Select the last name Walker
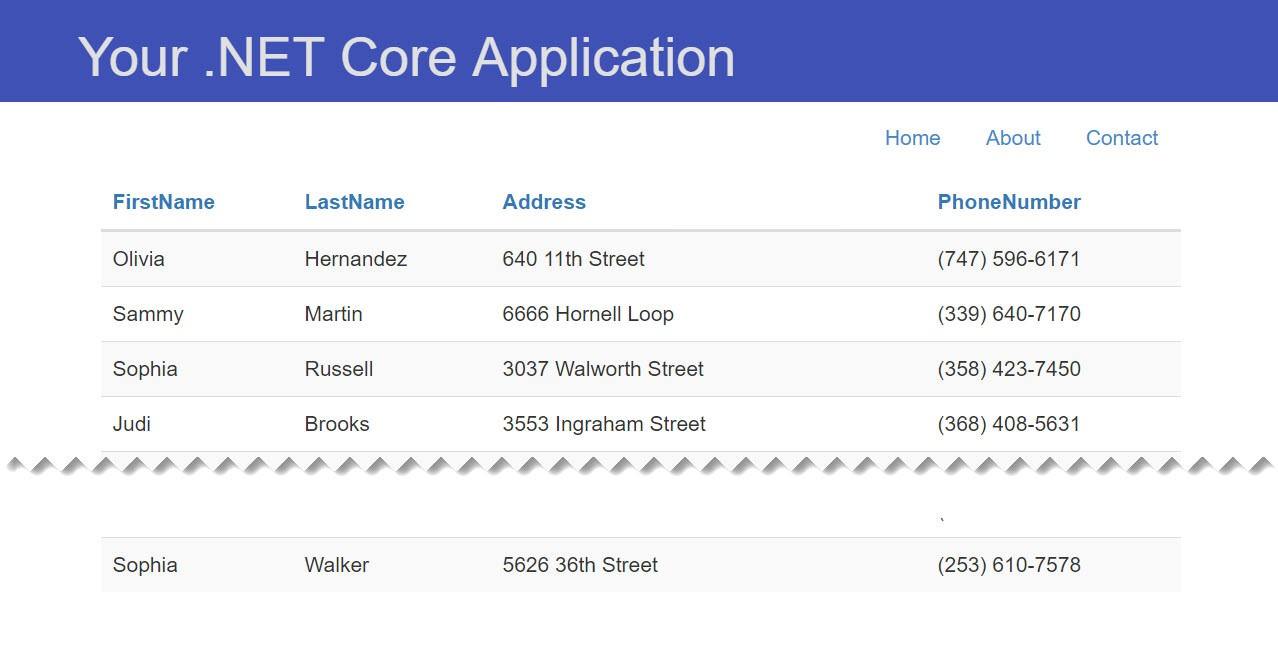Image resolution: width=1278 pixels, height=670 pixels. 337,565
